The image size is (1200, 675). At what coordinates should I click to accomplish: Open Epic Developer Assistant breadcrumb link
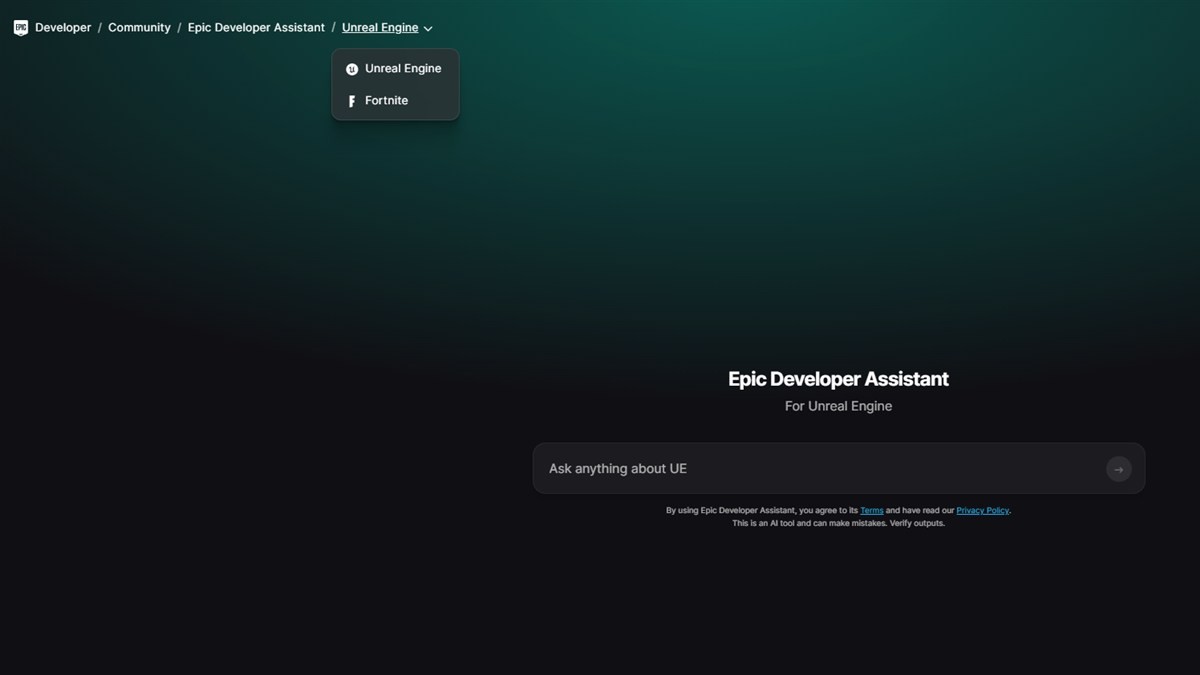click(256, 28)
